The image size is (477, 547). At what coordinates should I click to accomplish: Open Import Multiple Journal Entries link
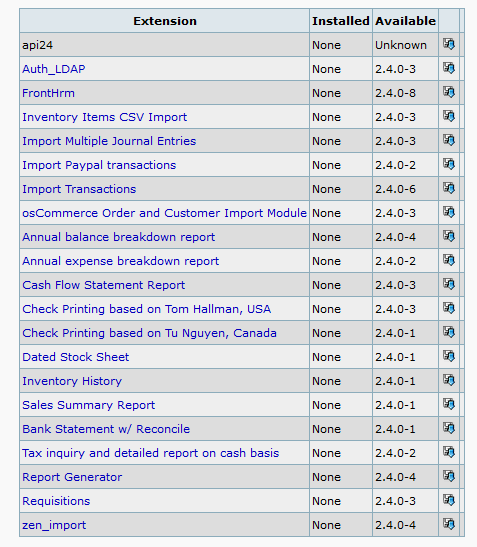click(x=109, y=141)
